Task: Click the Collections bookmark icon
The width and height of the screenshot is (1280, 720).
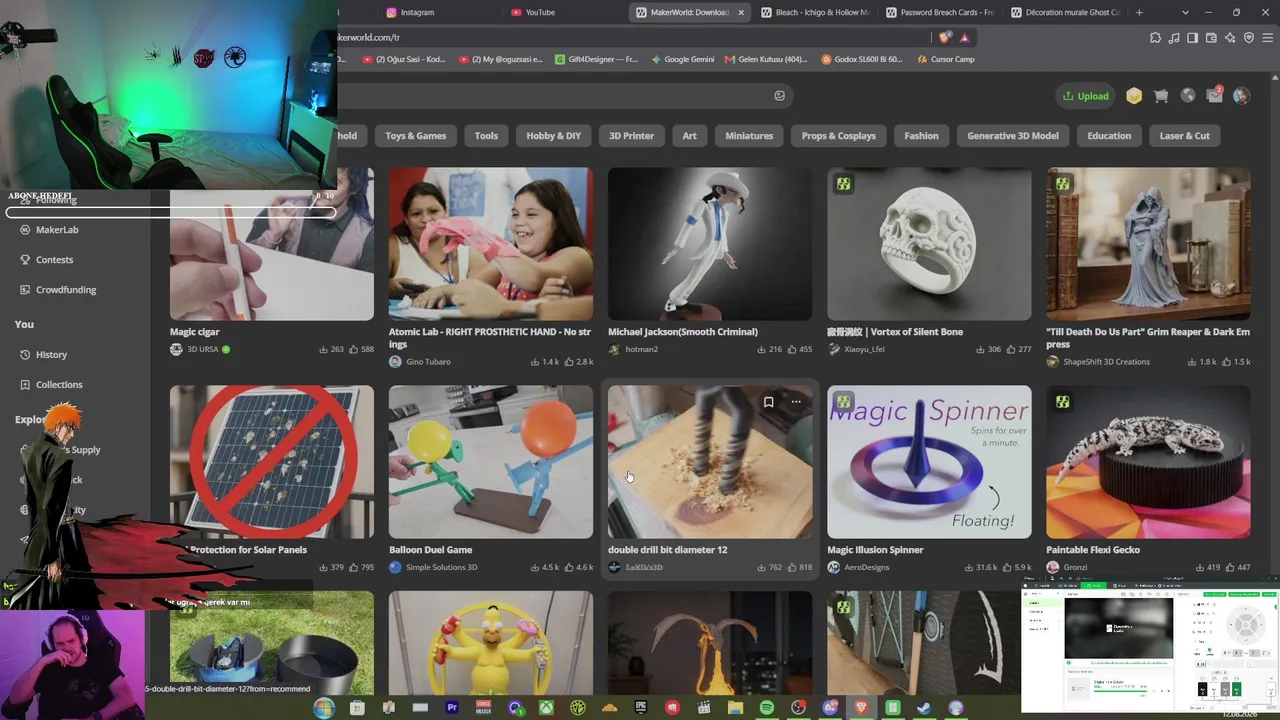Action: point(26,385)
